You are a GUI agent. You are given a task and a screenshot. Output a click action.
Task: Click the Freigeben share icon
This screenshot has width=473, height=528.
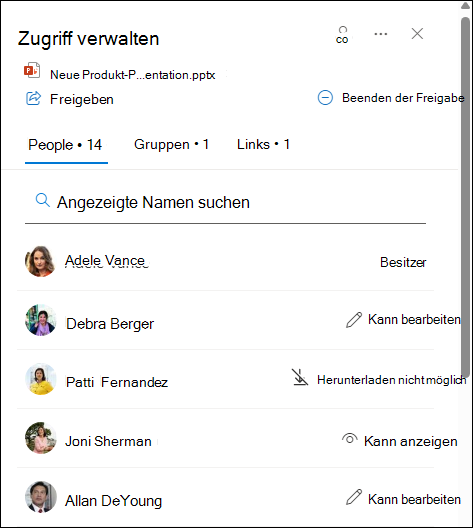pos(33,98)
